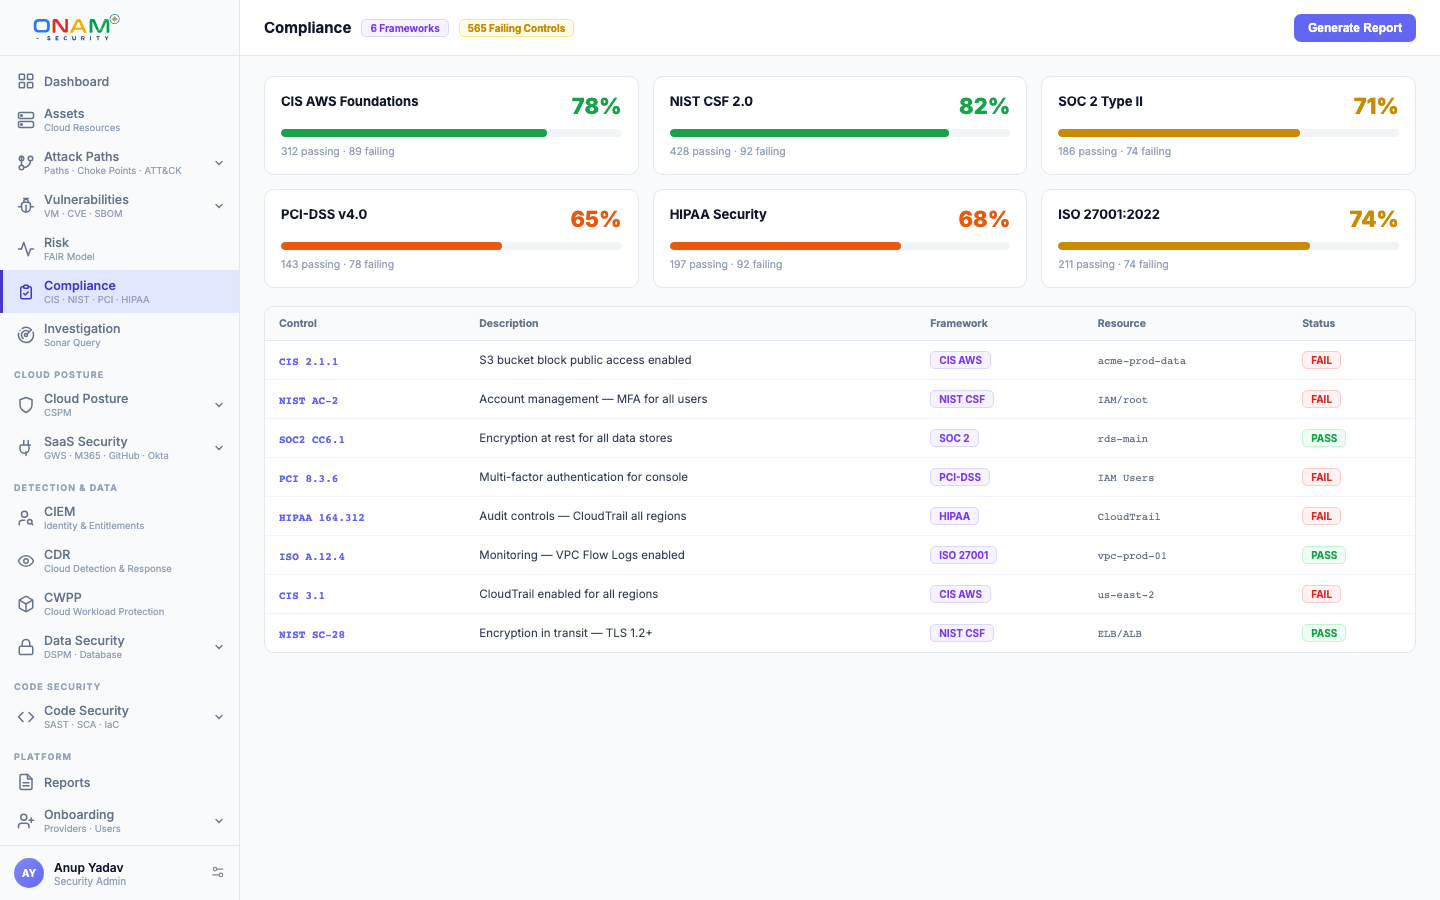Click the CloudTrail resource cell
The image size is (1440, 900).
[1129, 517]
